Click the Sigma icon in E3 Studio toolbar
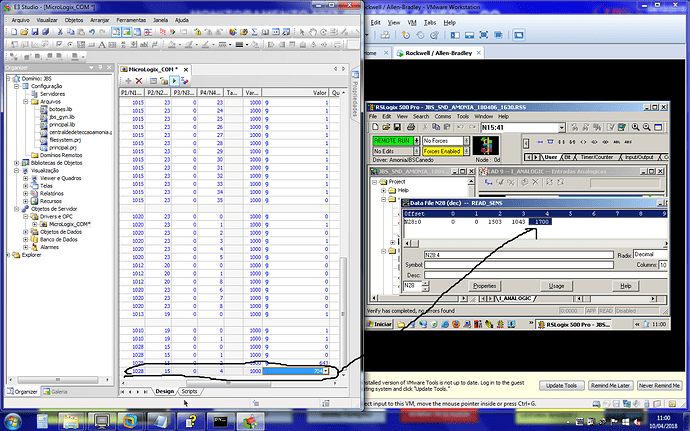 pos(254,32)
